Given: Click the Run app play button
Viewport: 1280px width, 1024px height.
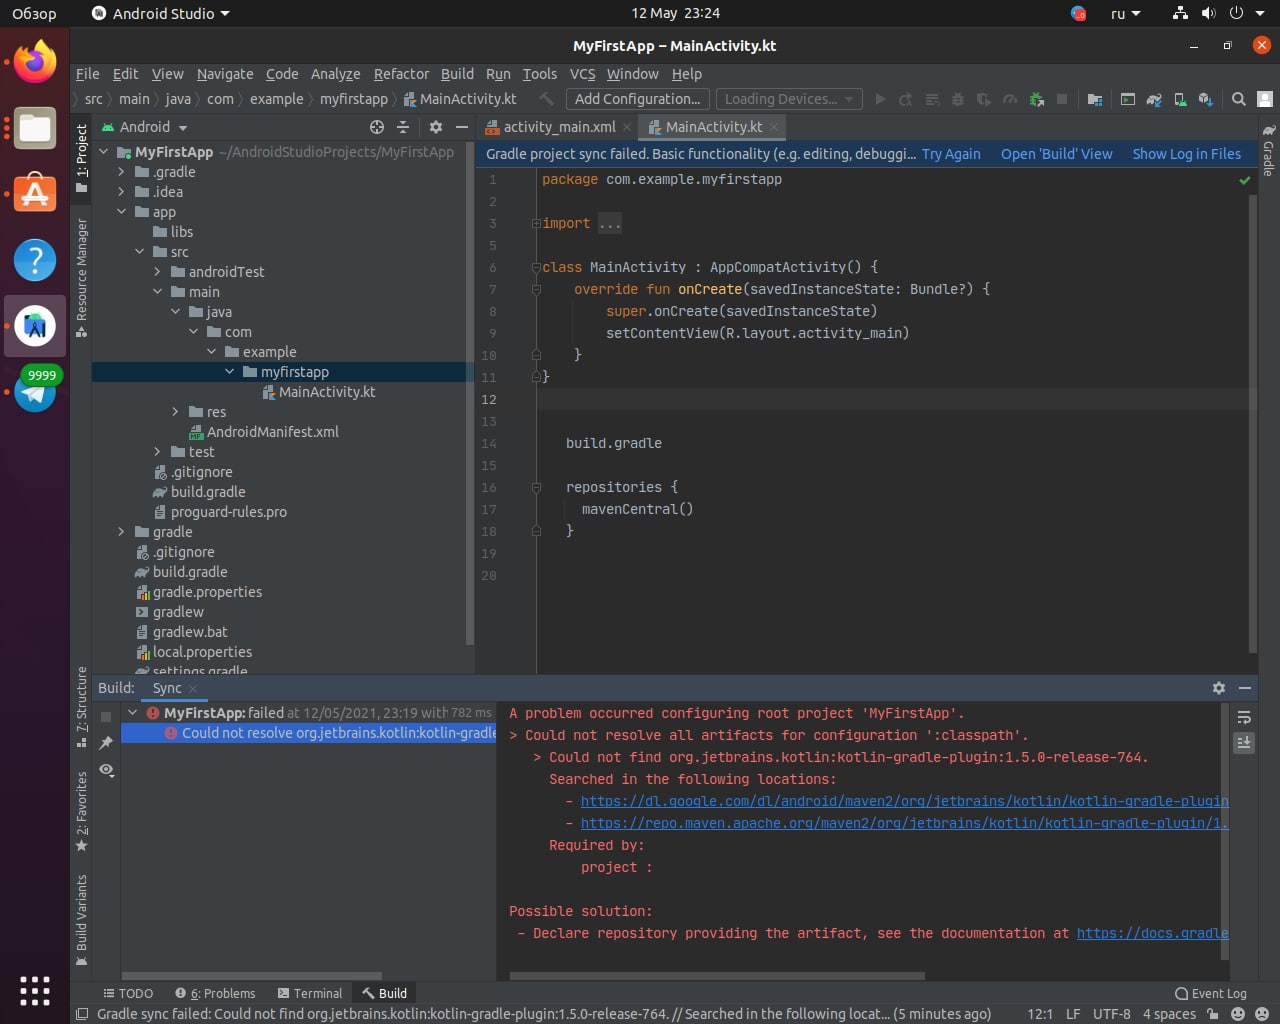Looking at the screenshot, I should pyautogui.click(x=880, y=99).
